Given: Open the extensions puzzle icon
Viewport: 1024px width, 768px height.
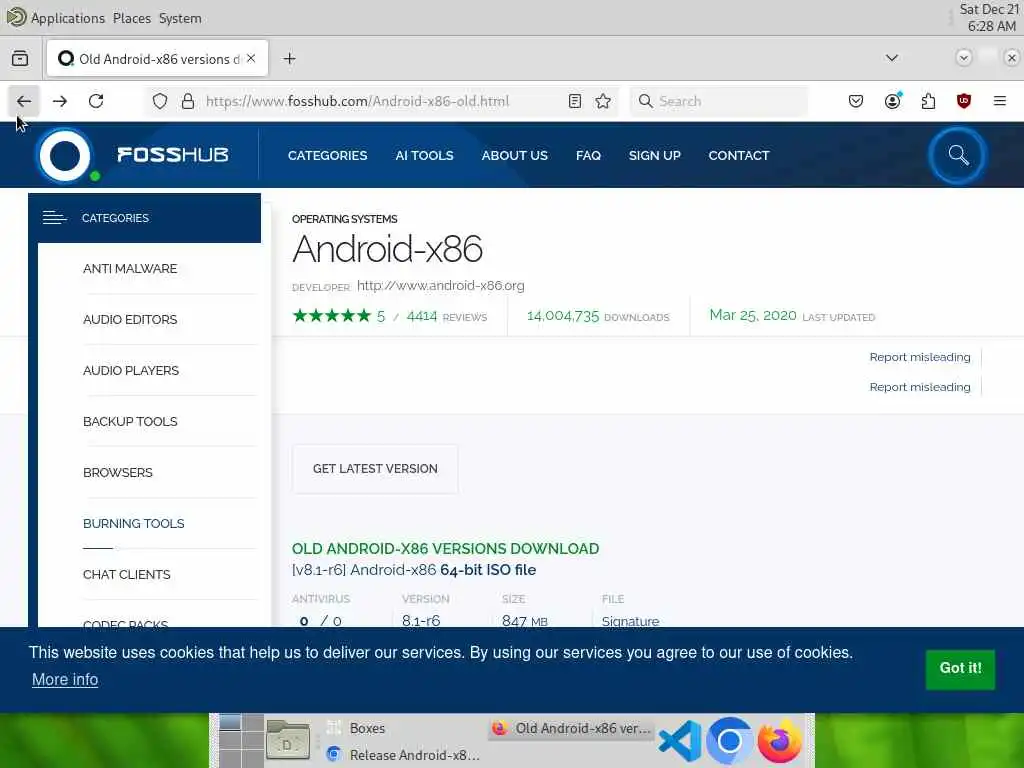Looking at the screenshot, I should click(928, 101).
